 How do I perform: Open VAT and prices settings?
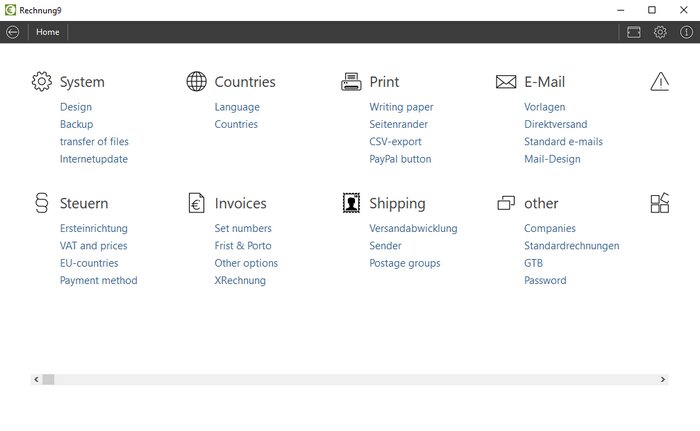pyautogui.click(x=93, y=246)
